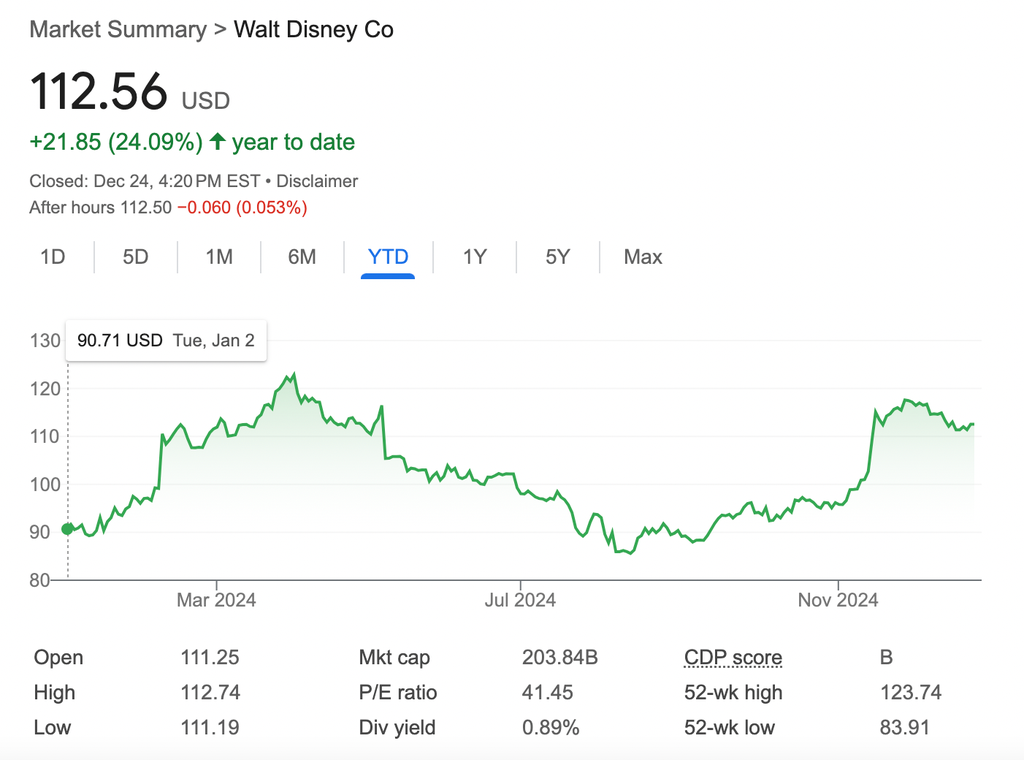1024x760 pixels.
Task: Click the Walt Disney Co title
Action: (313, 30)
